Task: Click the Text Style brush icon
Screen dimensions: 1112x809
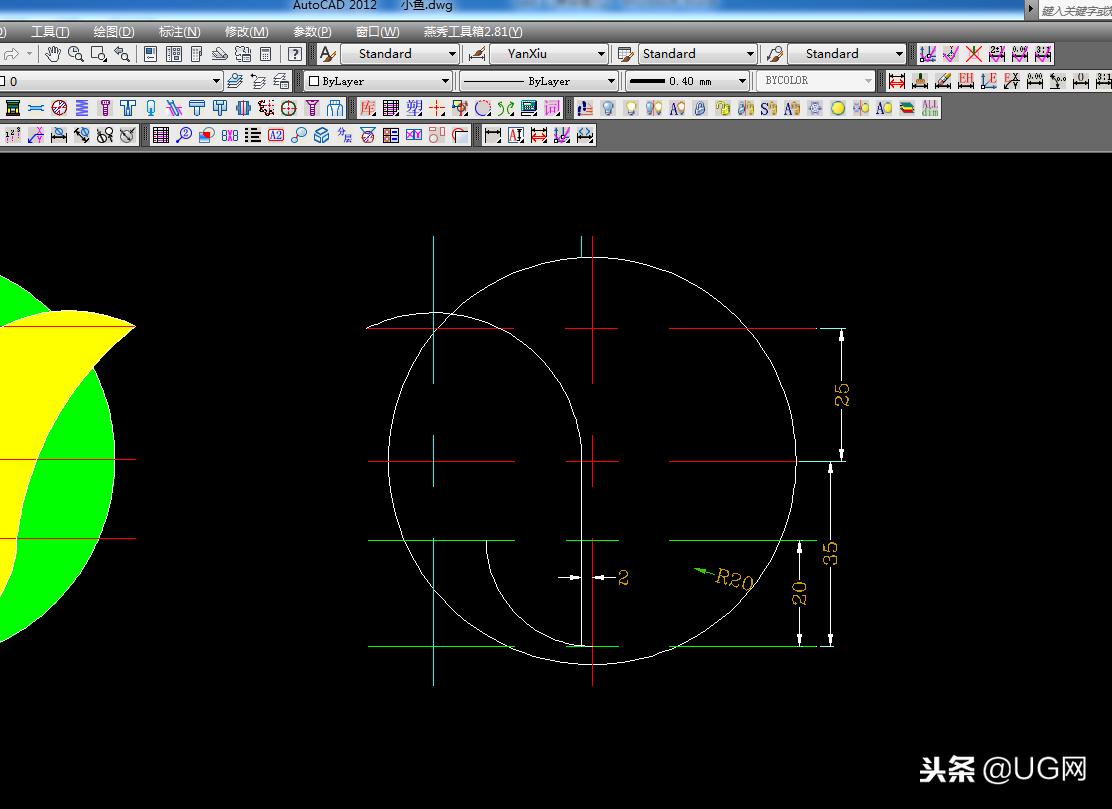Action: [x=328, y=54]
